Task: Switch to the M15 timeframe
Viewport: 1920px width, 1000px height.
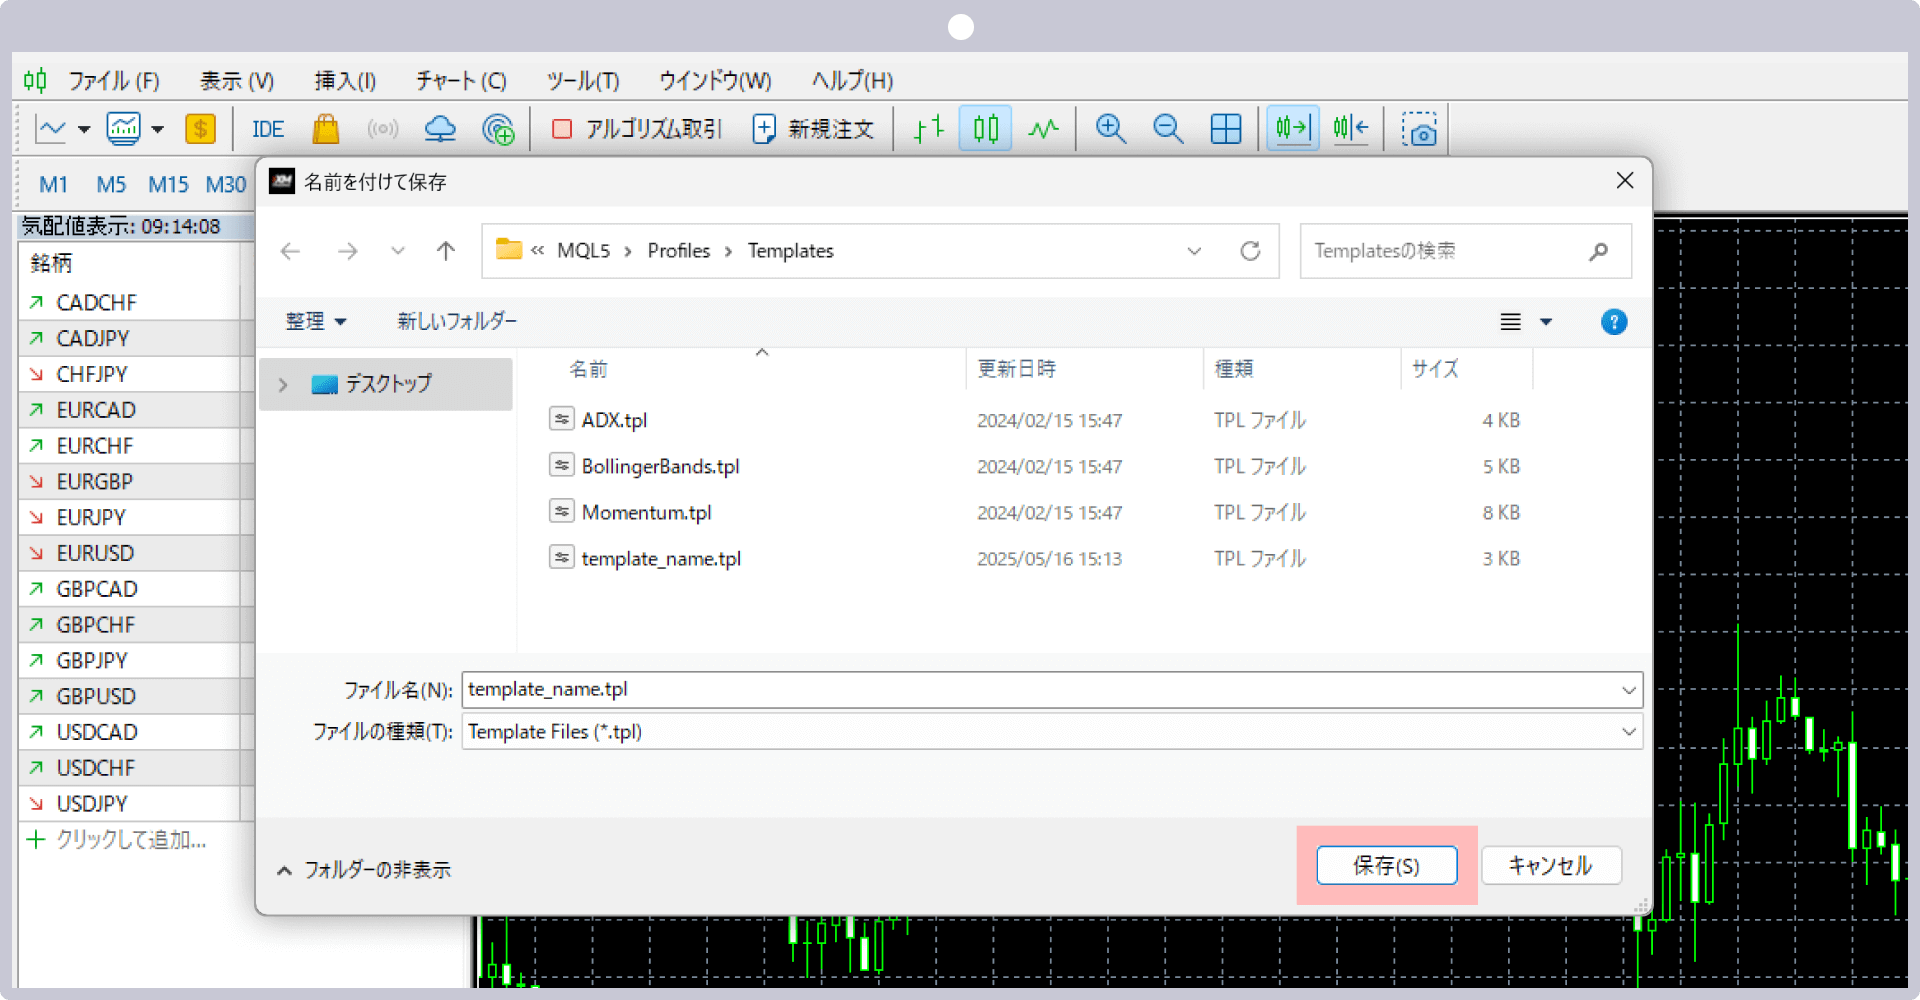Action: click(x=168, y=185)
